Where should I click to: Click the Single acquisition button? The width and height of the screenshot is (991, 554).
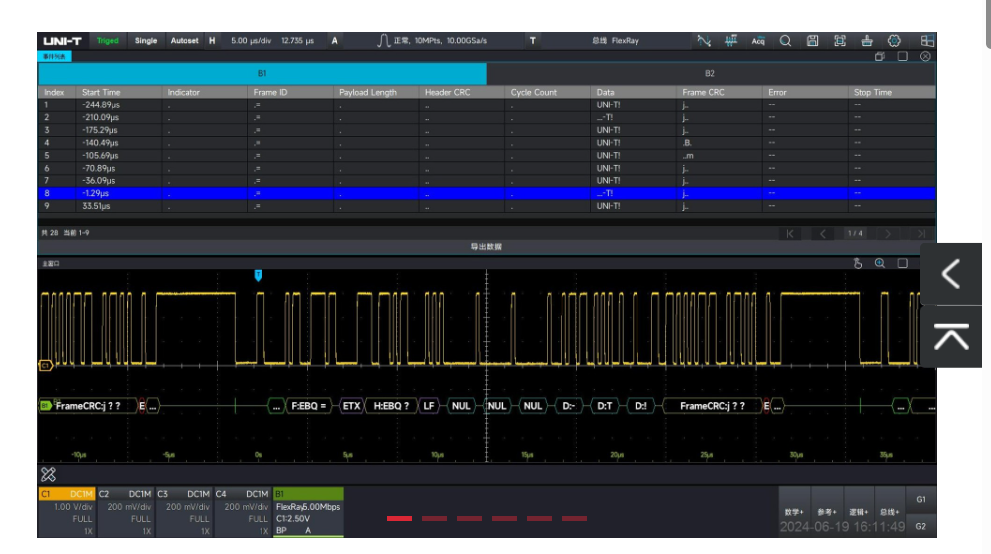click(145, 40)
